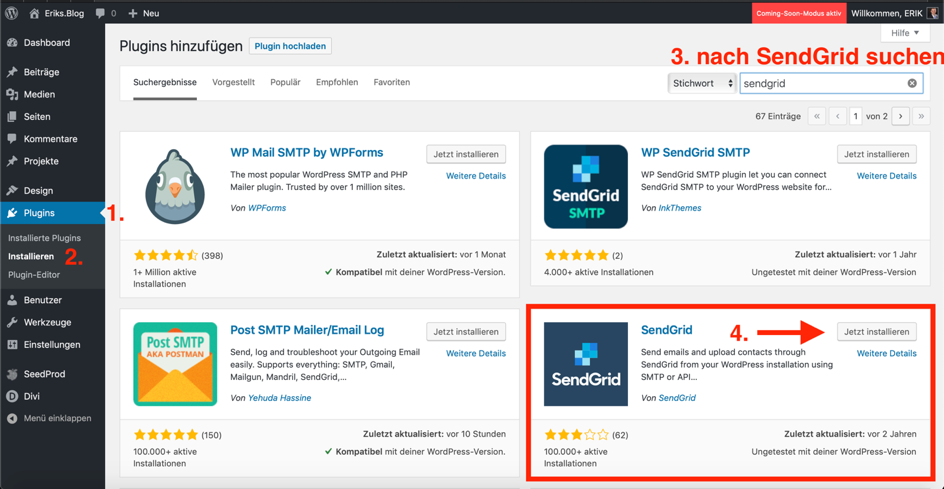Open Weitere Details for Post SMTP Mailer

coord(476,354)
